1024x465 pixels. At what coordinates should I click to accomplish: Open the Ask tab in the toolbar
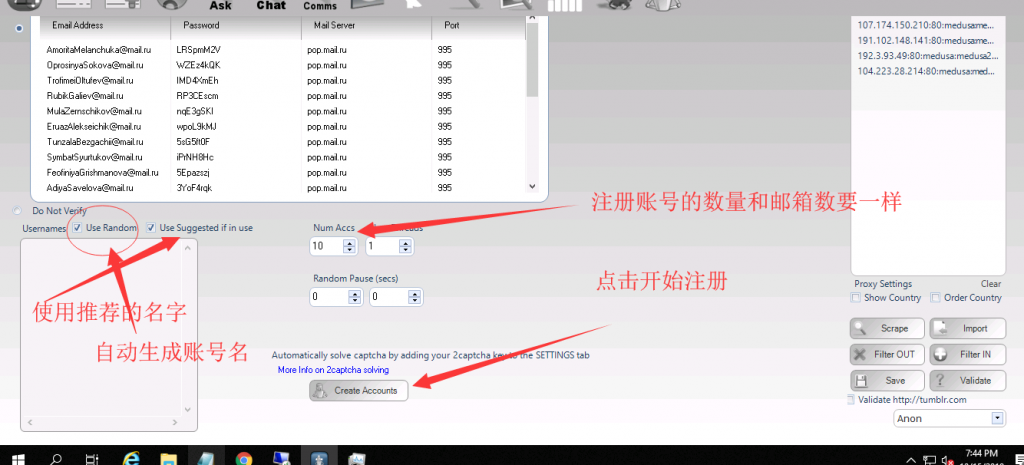pos(220,6)
